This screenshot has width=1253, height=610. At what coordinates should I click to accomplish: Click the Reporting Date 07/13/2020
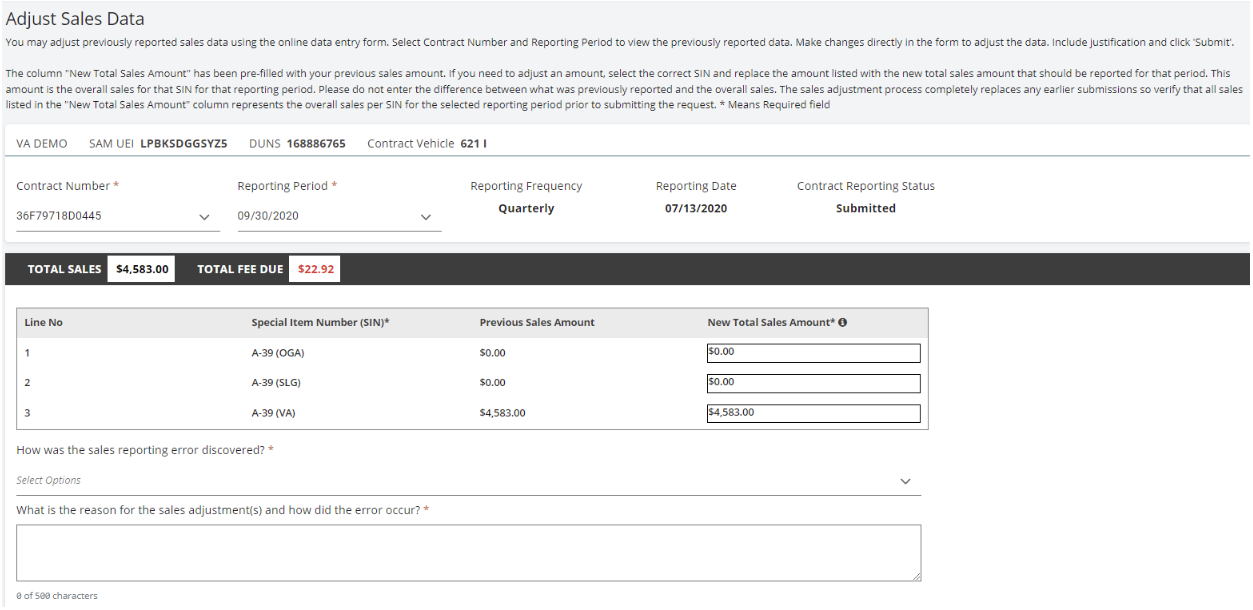tap(696, 208)
